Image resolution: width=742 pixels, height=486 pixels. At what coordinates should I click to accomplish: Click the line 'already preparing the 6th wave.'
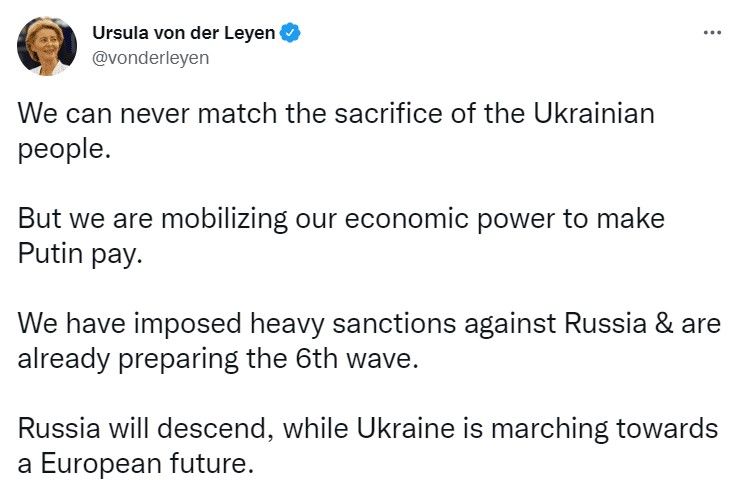[218, 359]
